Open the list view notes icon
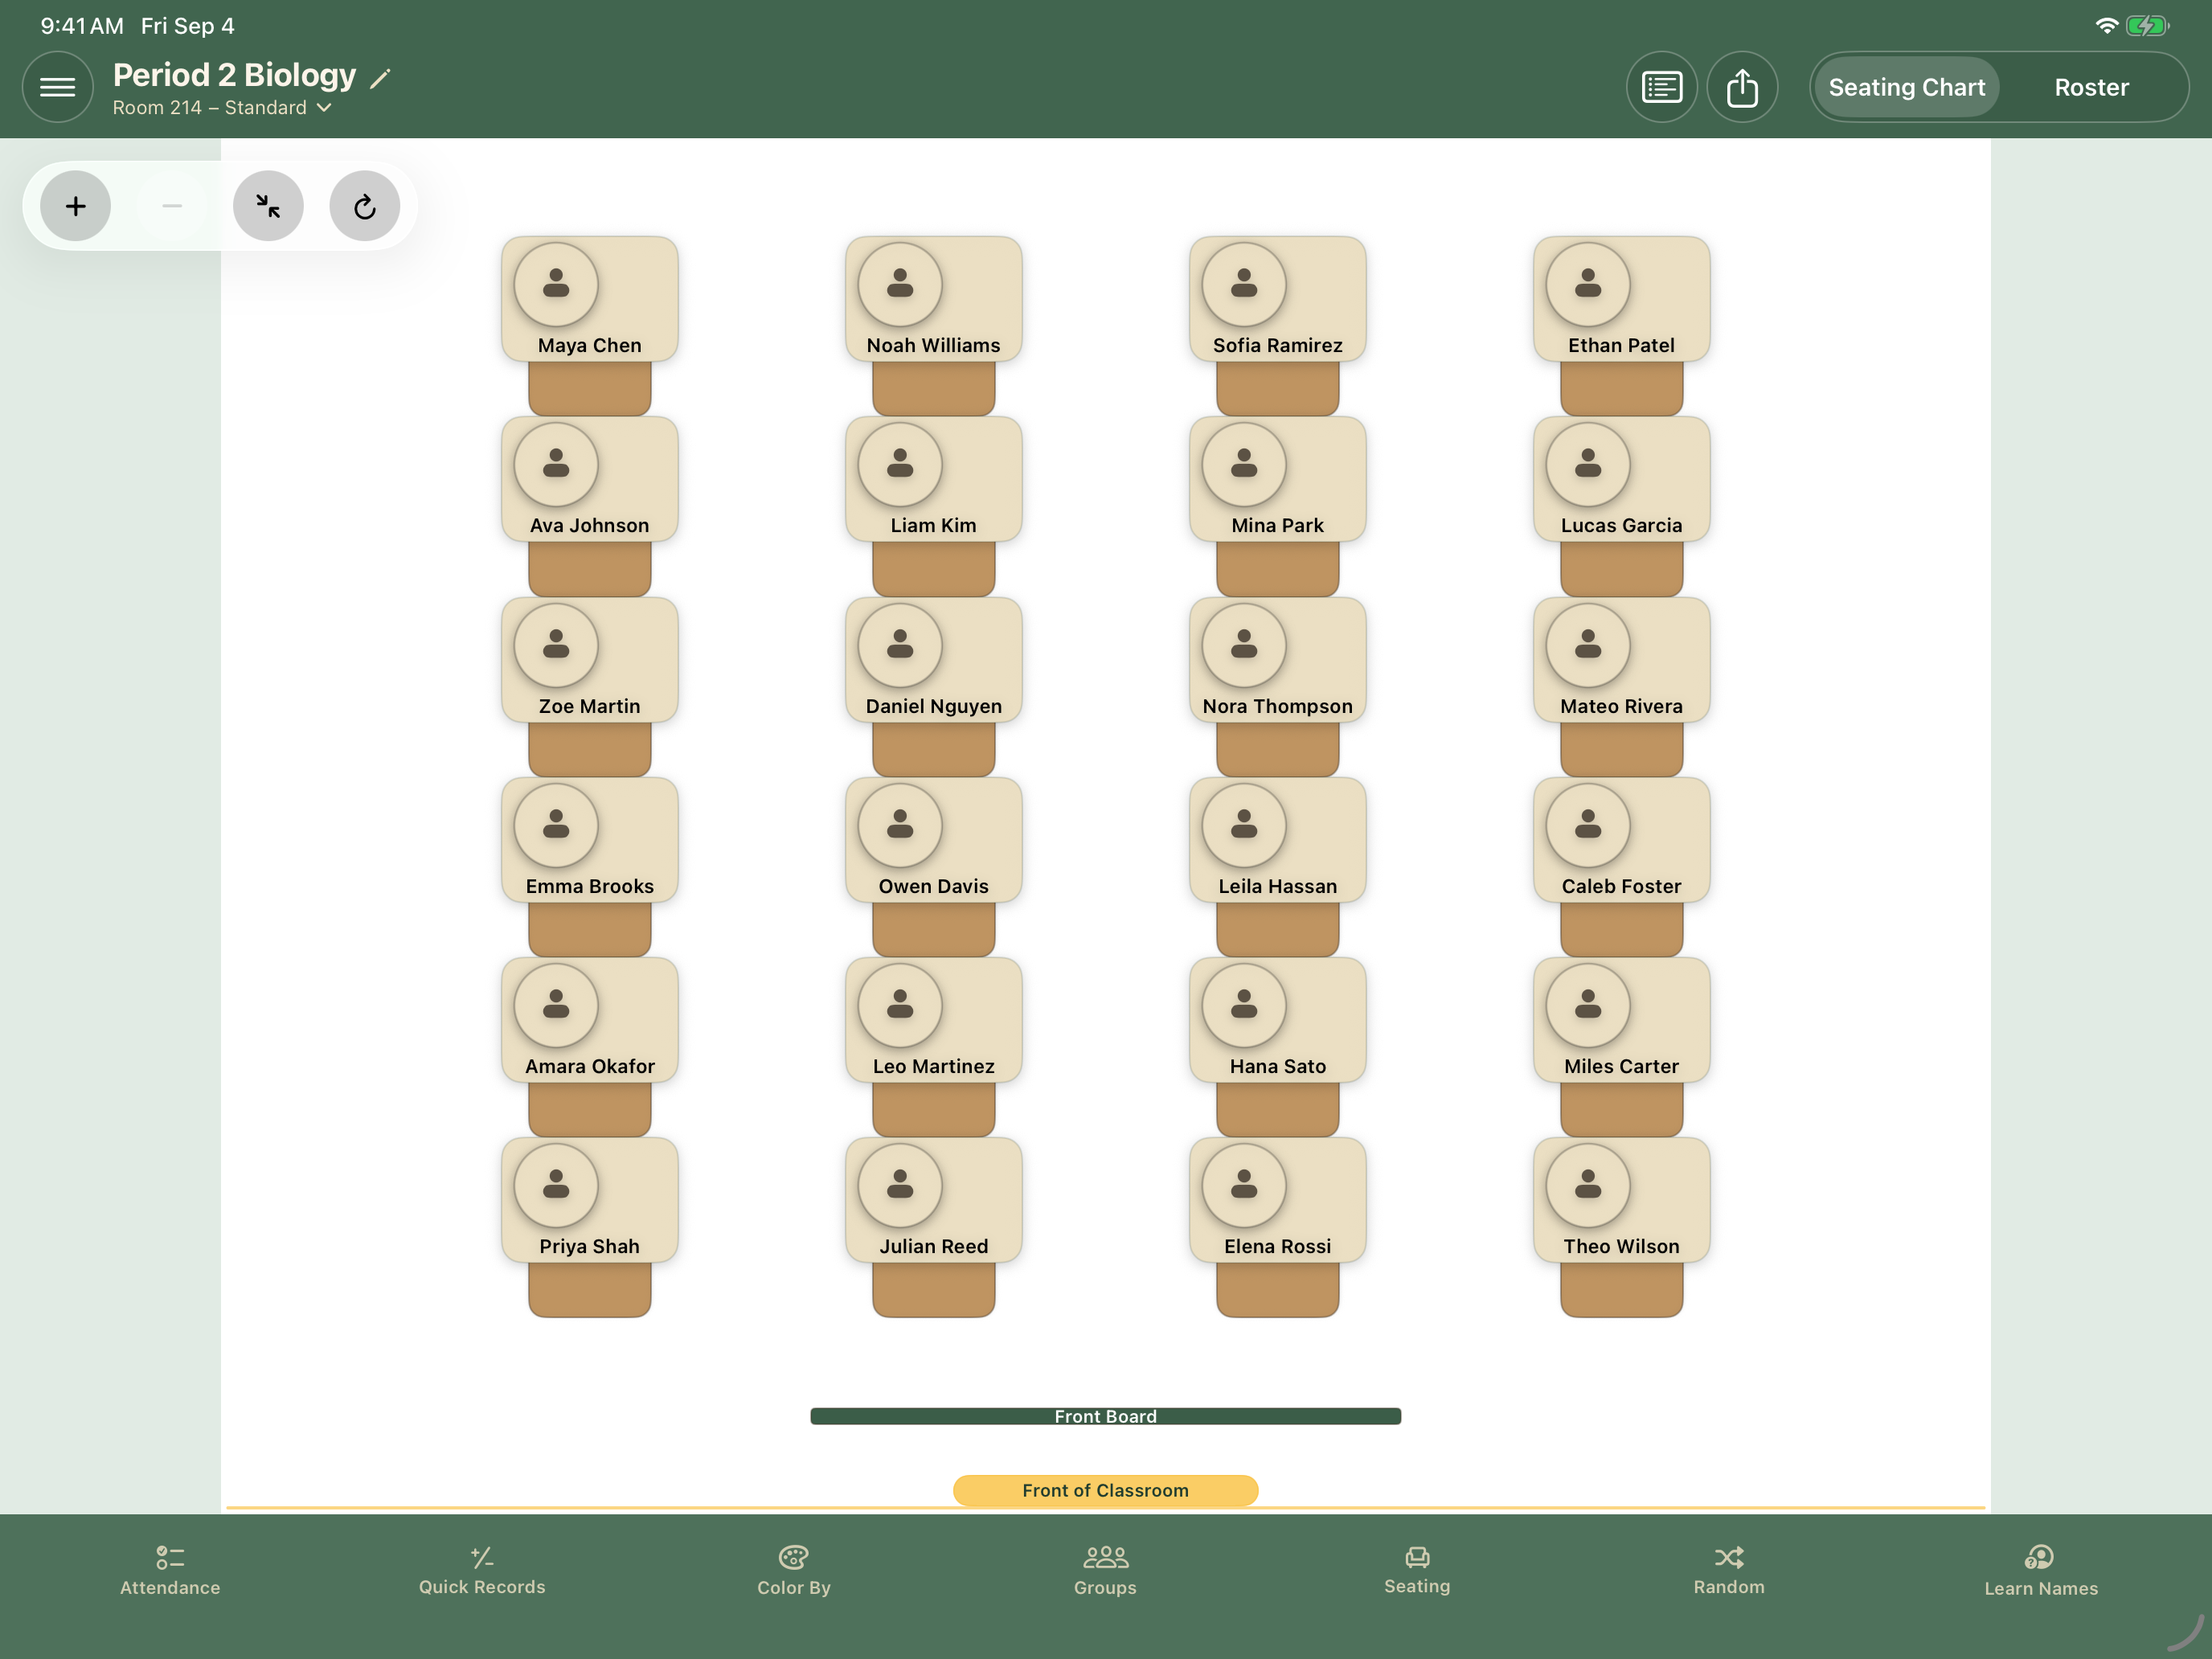Screen dimensions: 2212x1659 click(1661, 87)
